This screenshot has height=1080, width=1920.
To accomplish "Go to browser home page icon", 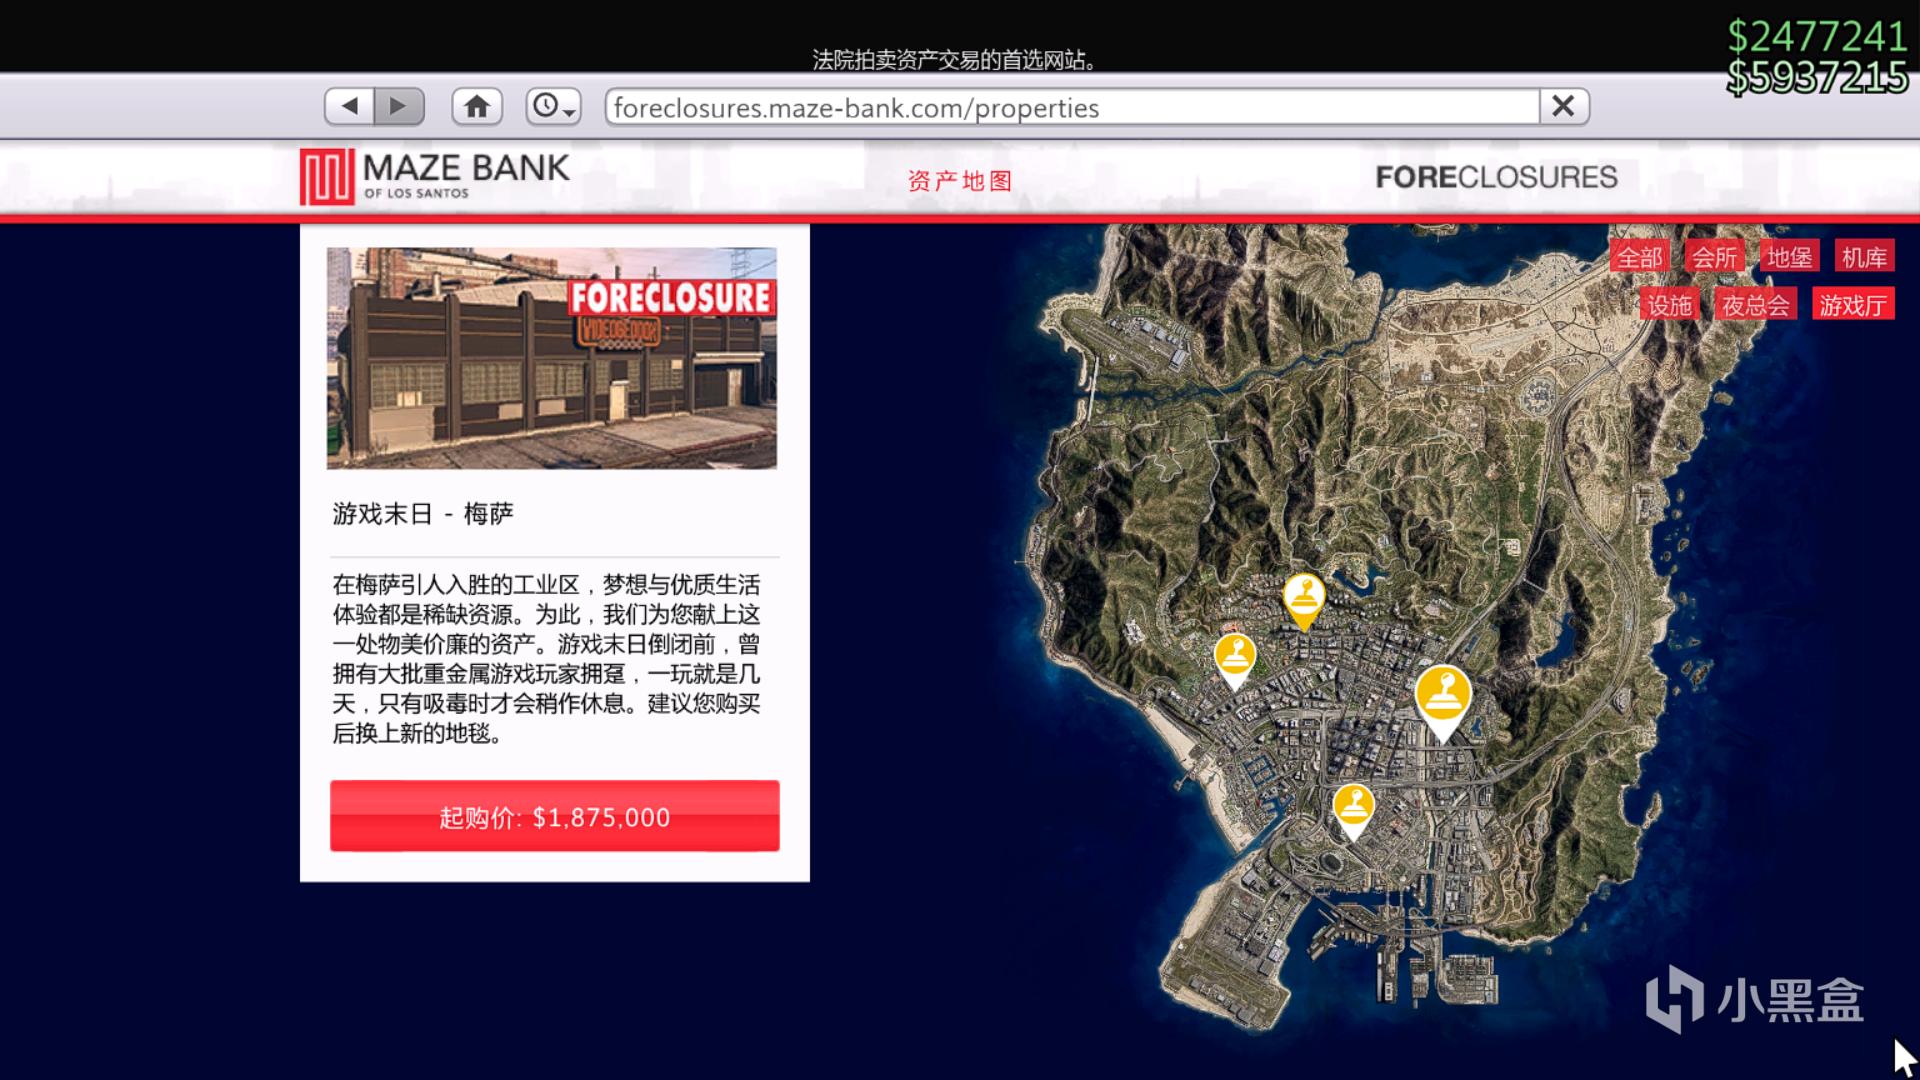I will click(x=477, y=106).
